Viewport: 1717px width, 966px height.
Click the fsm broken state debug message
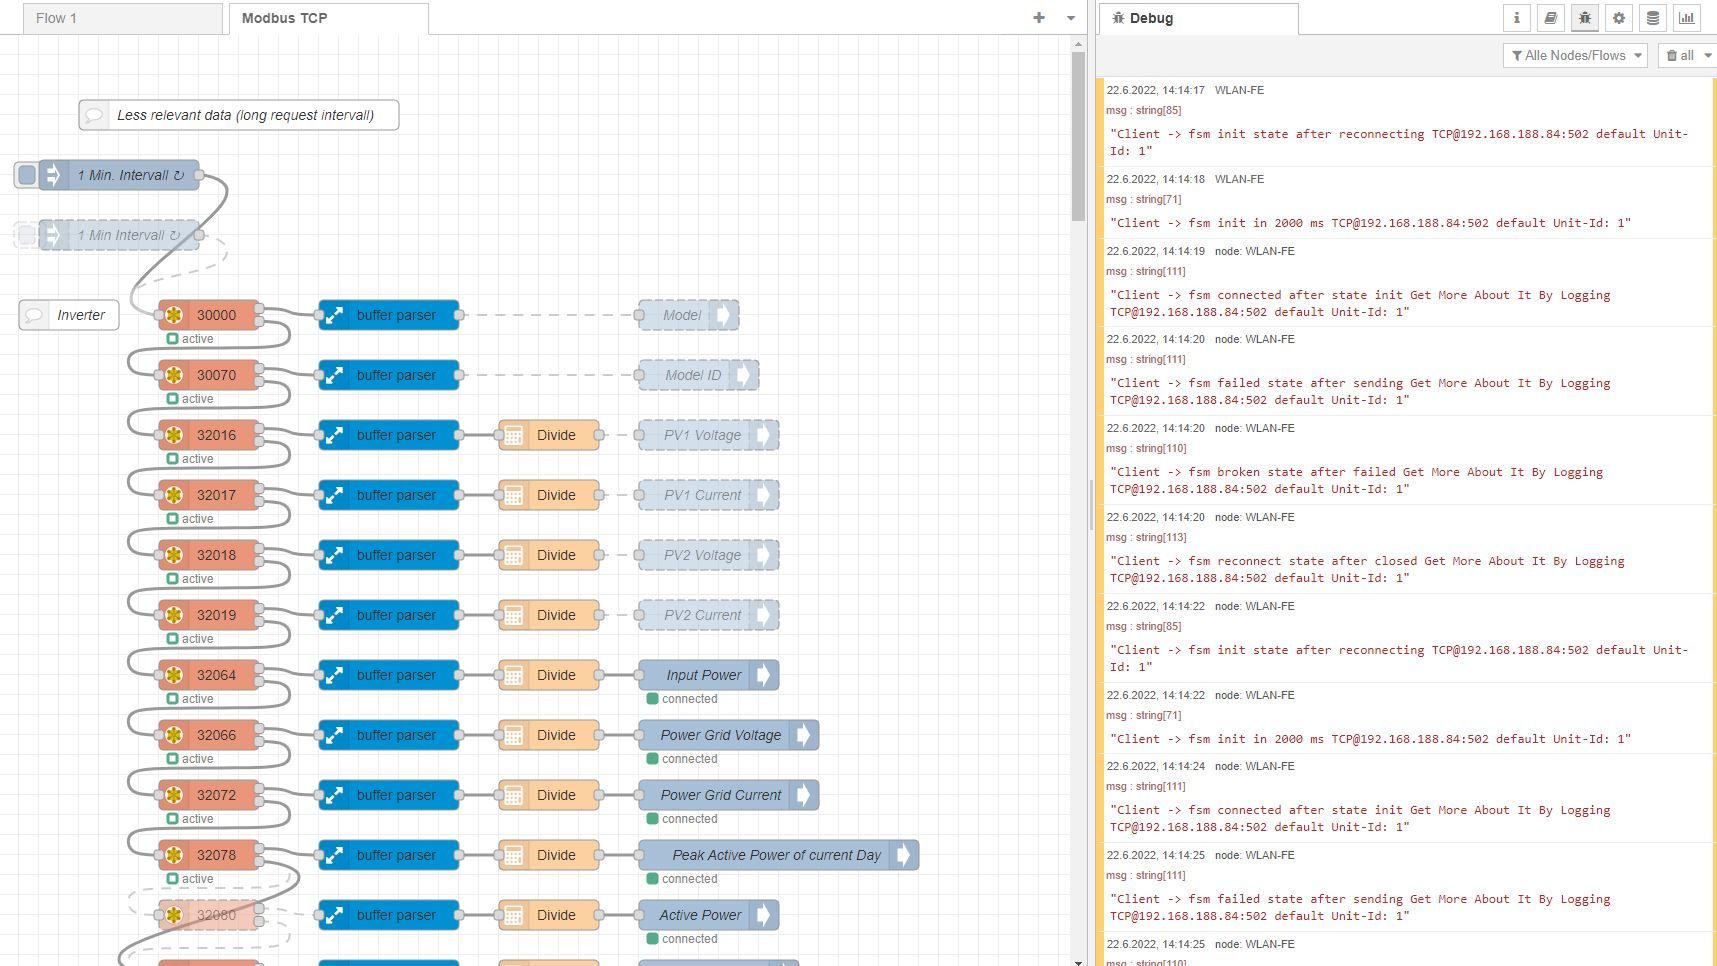1356,480
